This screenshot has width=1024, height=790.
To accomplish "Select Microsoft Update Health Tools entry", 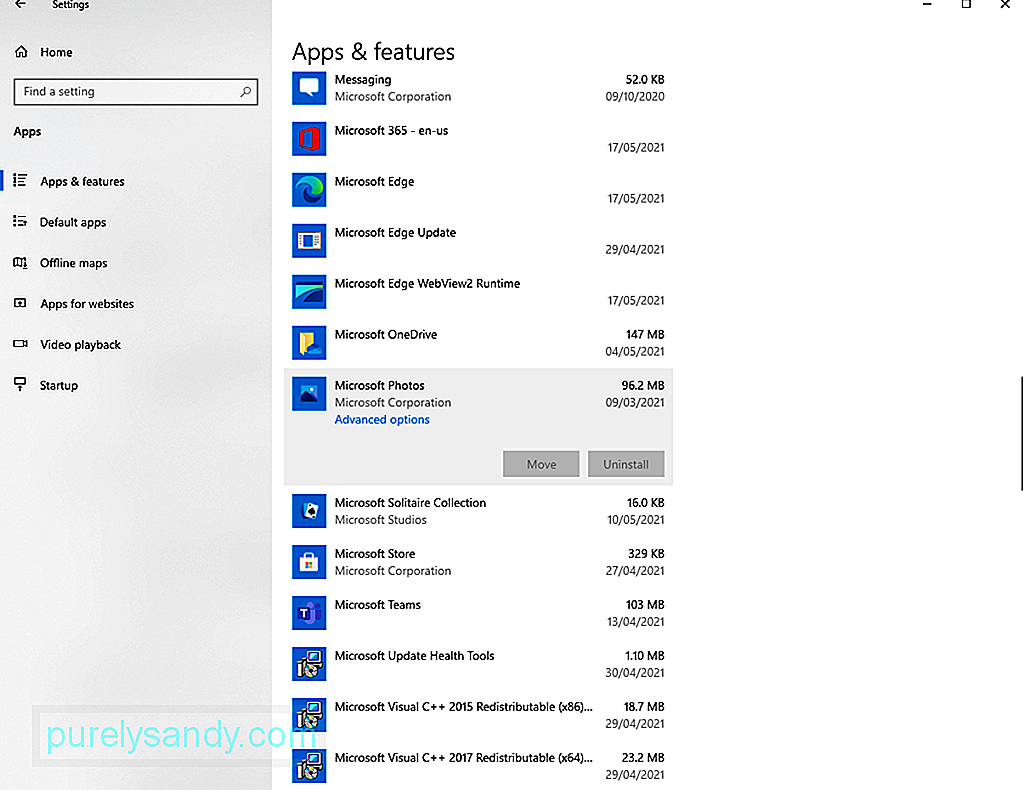I will pos(478,664).
